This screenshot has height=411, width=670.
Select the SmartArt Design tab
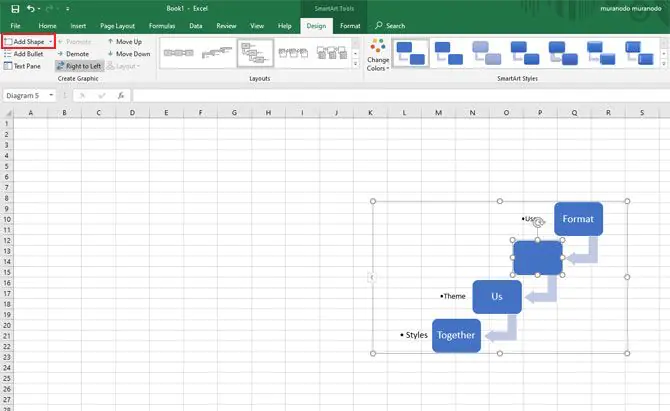(316, 26)
